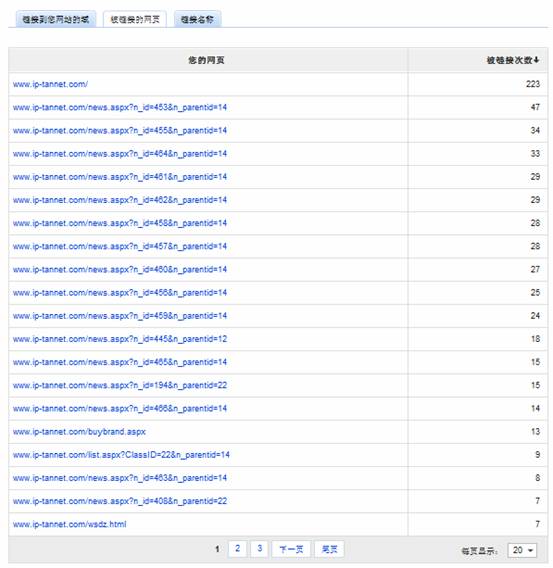Open the www.ip-tannet.com/ homepage link
Image resolution: width=553 pixels, height=568 pixels.
coord(50,84)
